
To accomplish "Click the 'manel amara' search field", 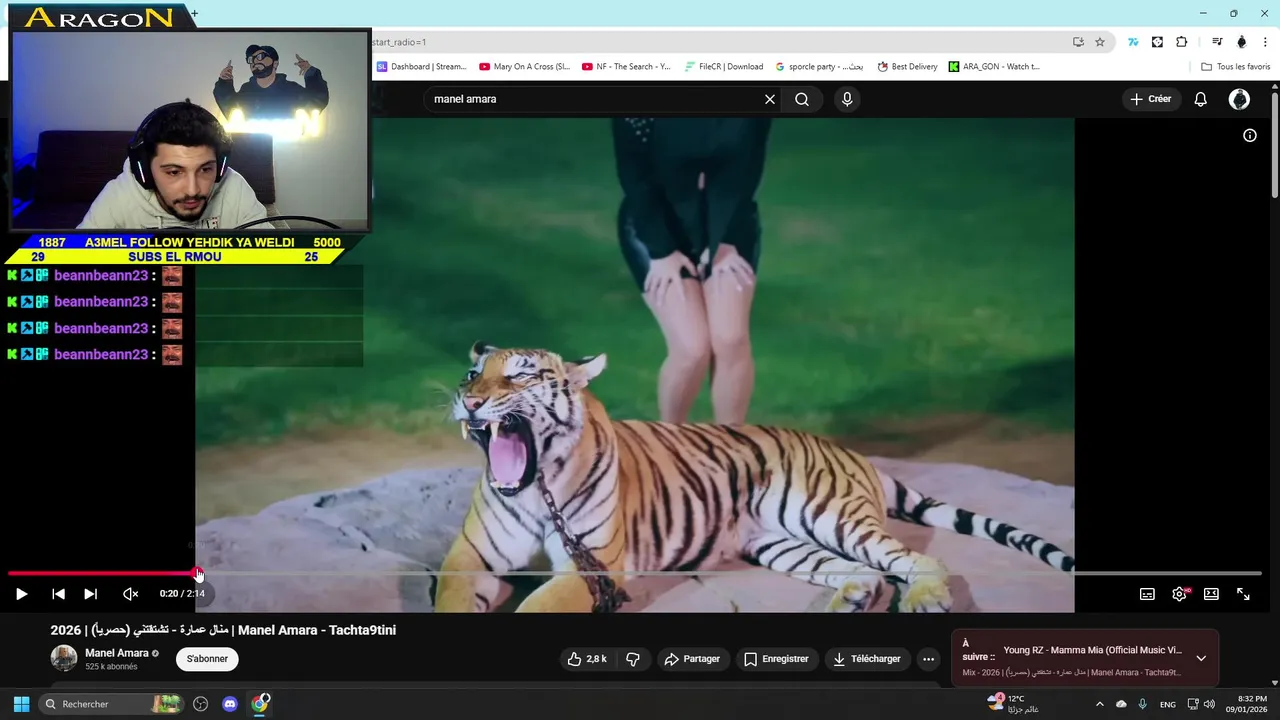I will pos(595,99).
